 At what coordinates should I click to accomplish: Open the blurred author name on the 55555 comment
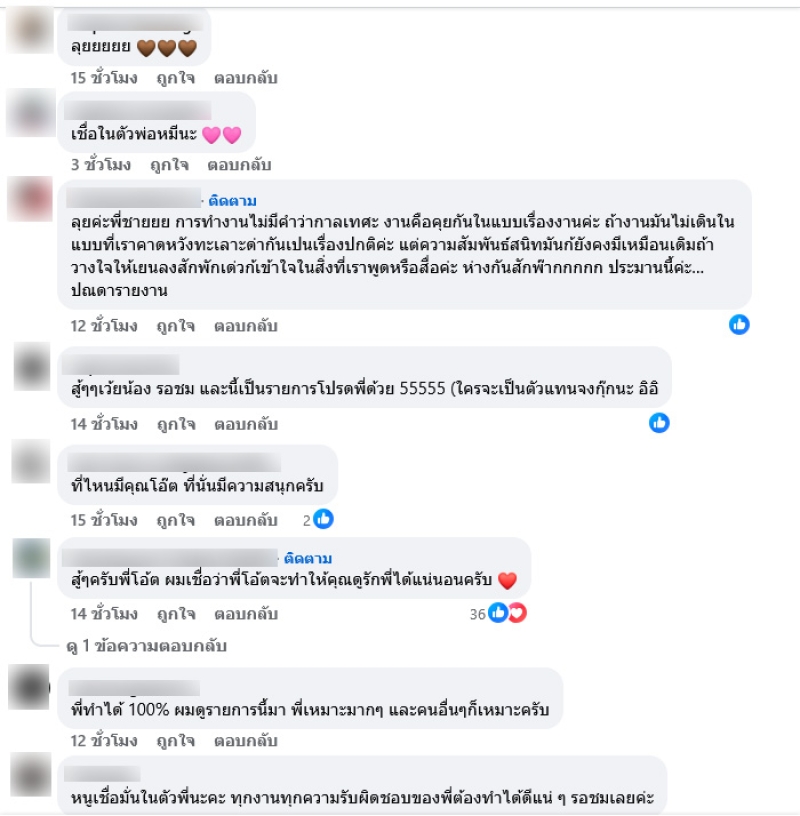[121, 365]
